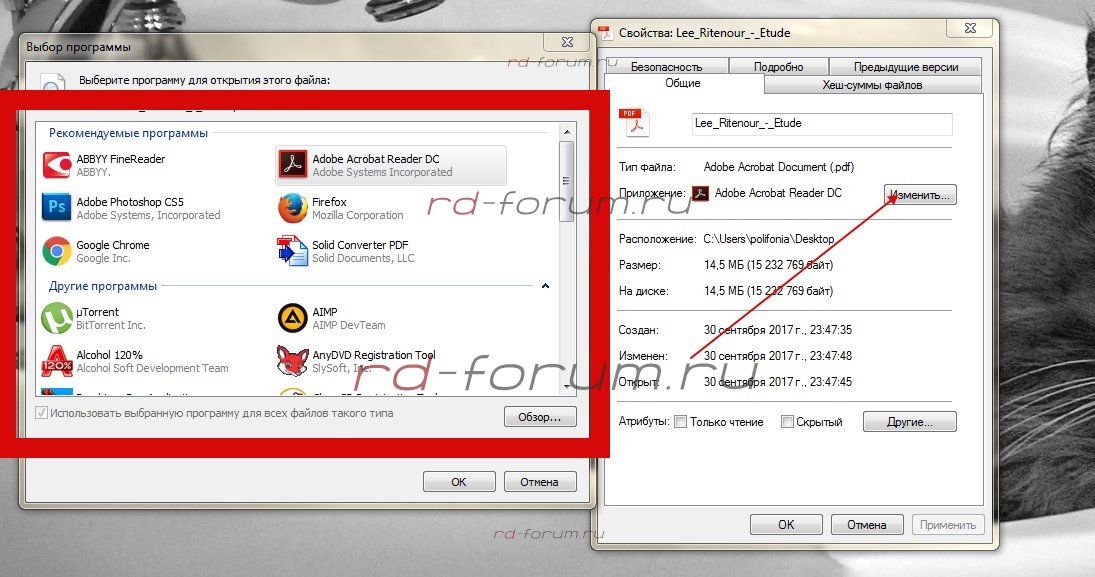Select the Adobe Photoshop CS5 icon

(57, 208)
